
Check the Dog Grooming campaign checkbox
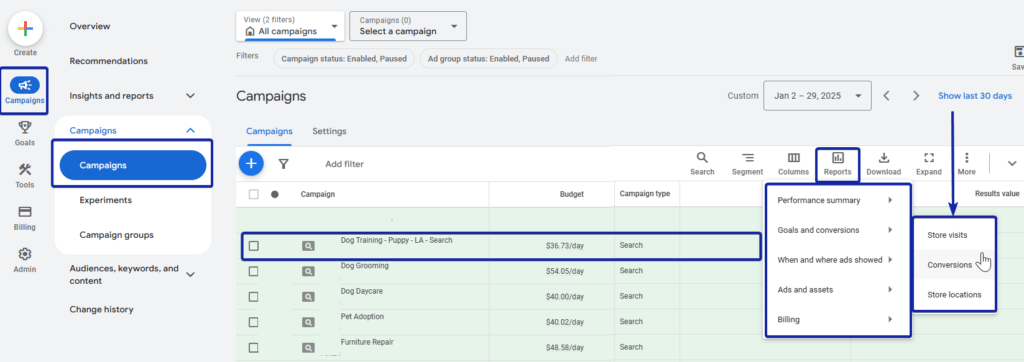tap(253, 271)
